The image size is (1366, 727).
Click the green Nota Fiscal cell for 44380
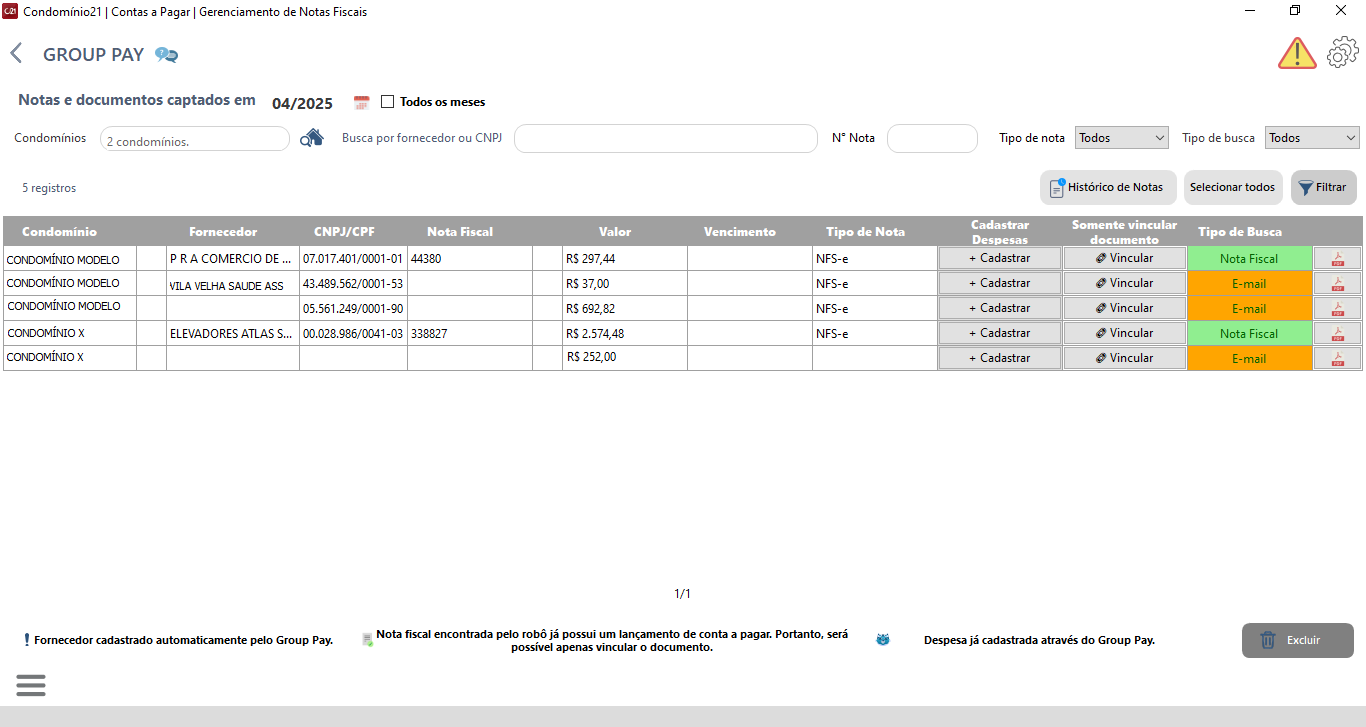[x=1249, y=258]
